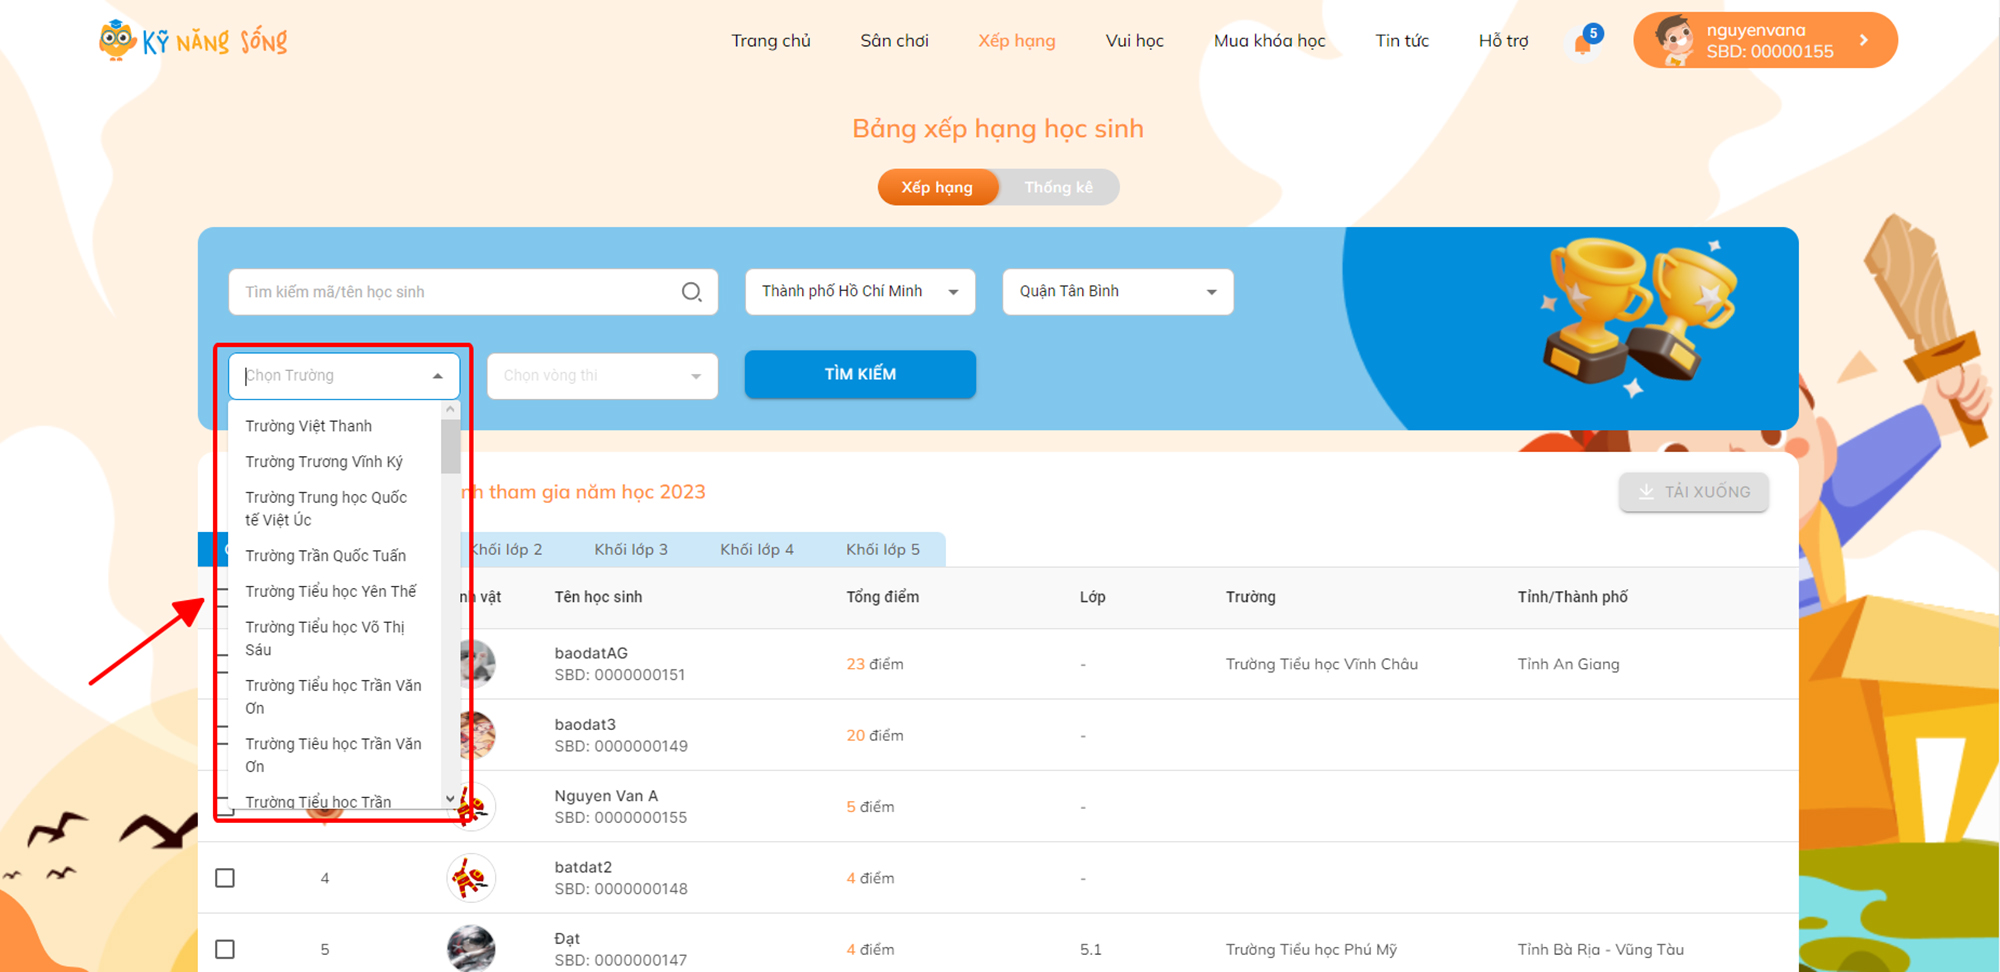The width and height of the screenshot is (2000, 972).
Task: Open the notification bell with badge 5
Action: pyautogui.click(x=1582, y=44)
